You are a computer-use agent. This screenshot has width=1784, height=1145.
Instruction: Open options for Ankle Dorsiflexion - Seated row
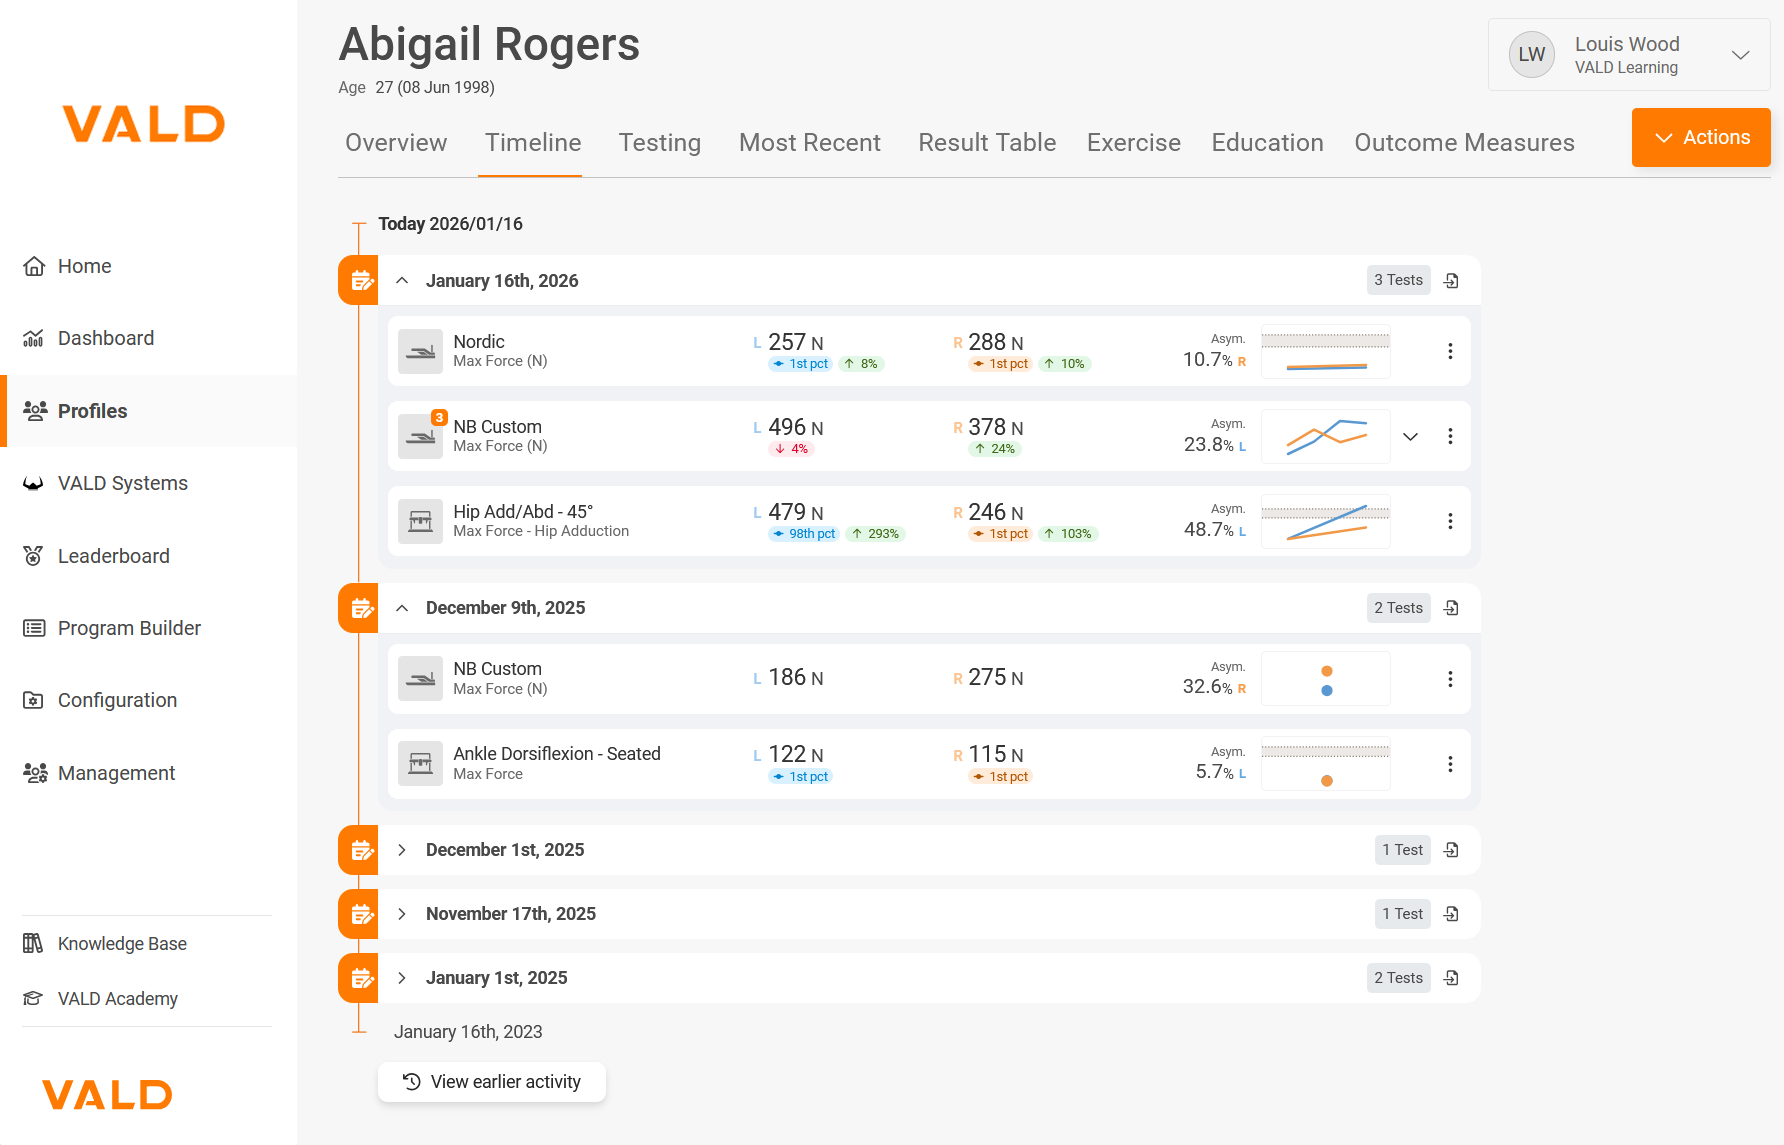1450,764
